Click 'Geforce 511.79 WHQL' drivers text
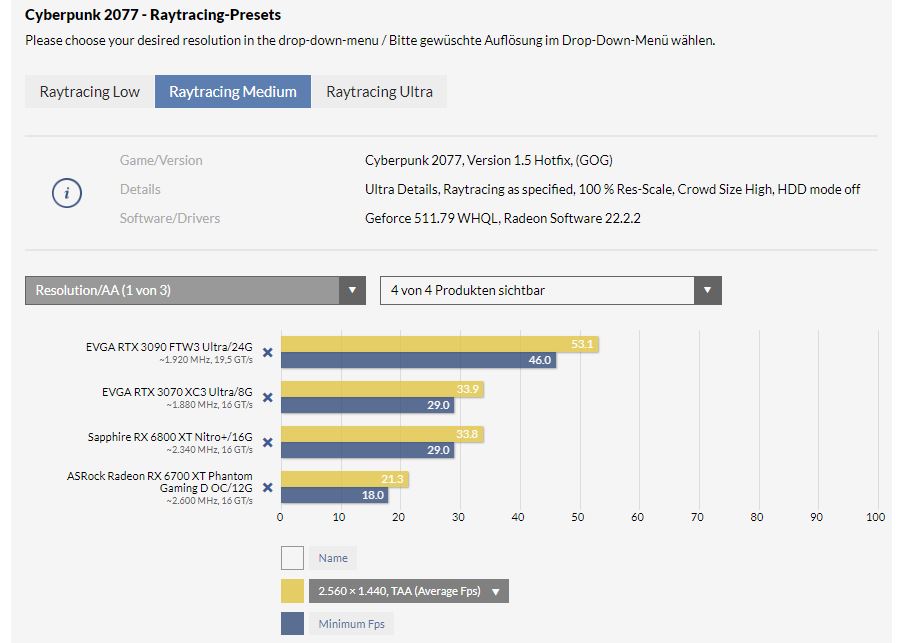This screenshot has width=901, height=643. pyautogui.click(x=432, y=218)
